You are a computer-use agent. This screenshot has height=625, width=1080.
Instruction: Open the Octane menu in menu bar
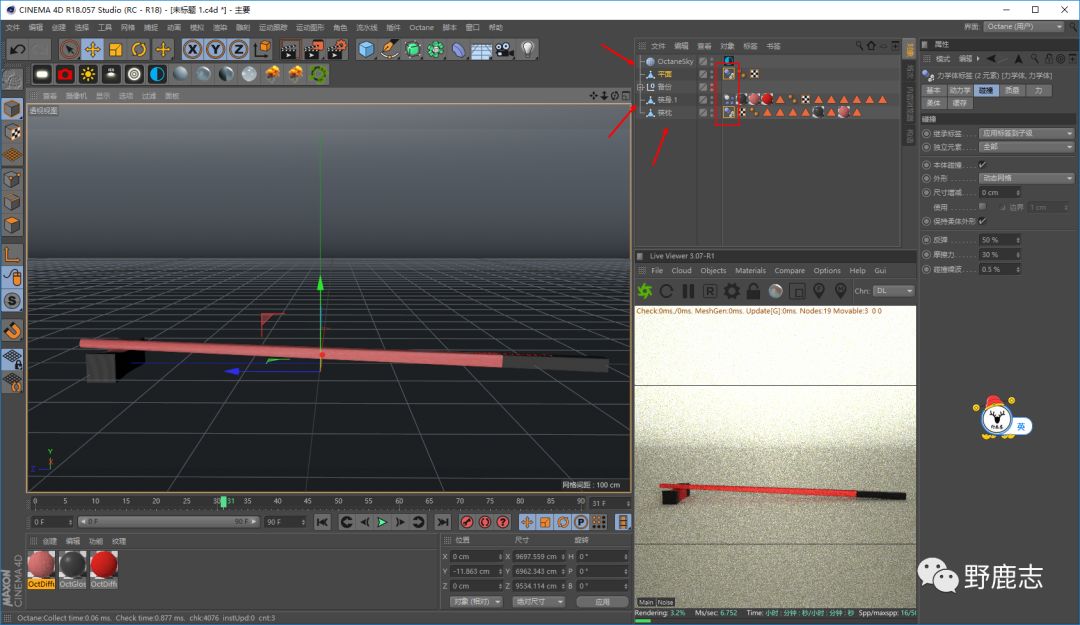point(421,28)
